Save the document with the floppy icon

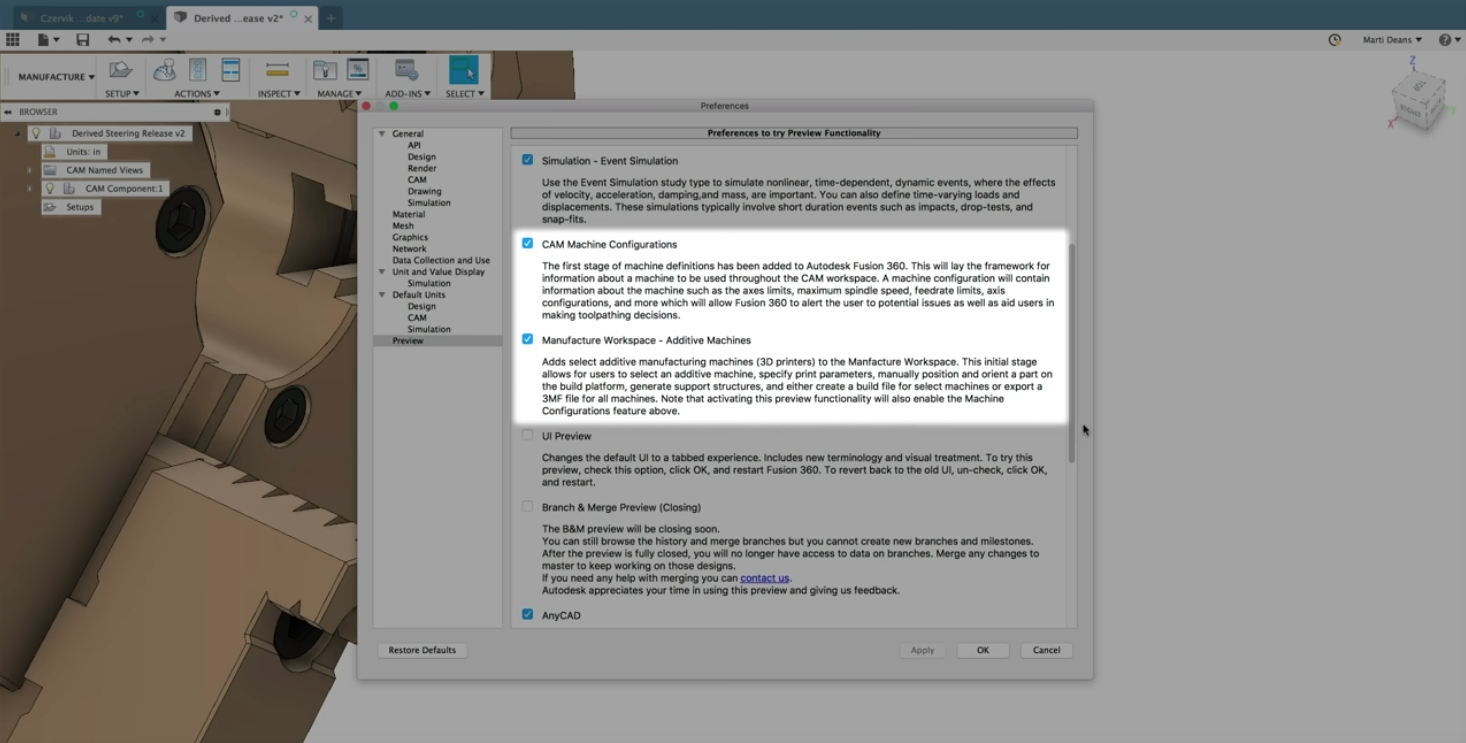pos(83,40)
